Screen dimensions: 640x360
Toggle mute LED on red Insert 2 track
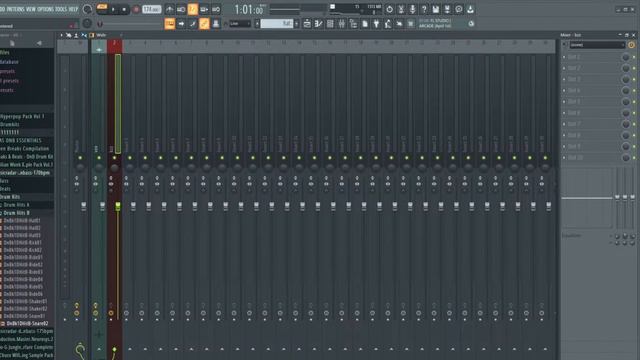pyautogui.click(x=114, y=158)
